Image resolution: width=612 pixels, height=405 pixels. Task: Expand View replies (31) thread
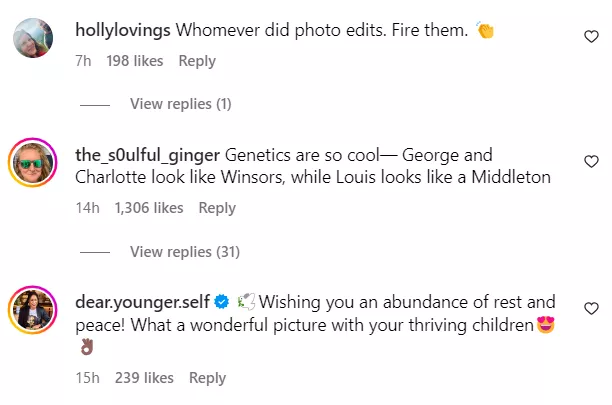click(184, 251)
